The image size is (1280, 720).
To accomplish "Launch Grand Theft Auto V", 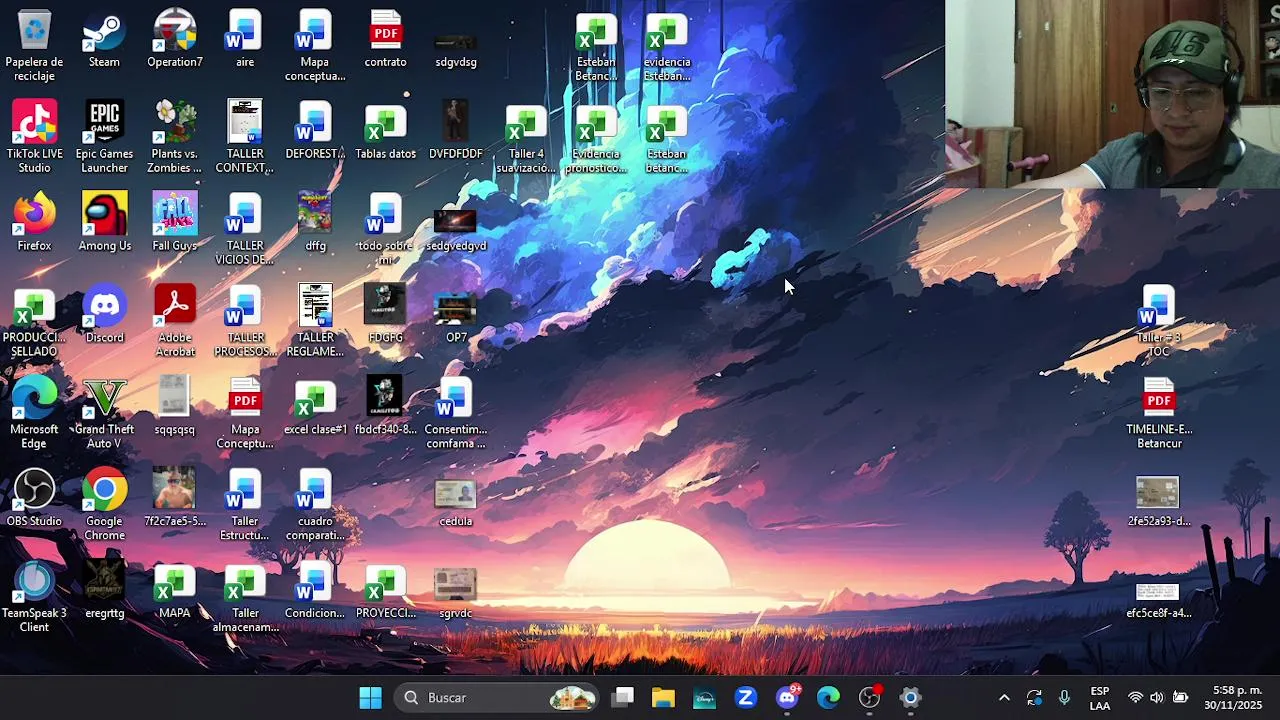I will (x=104, y=413).
